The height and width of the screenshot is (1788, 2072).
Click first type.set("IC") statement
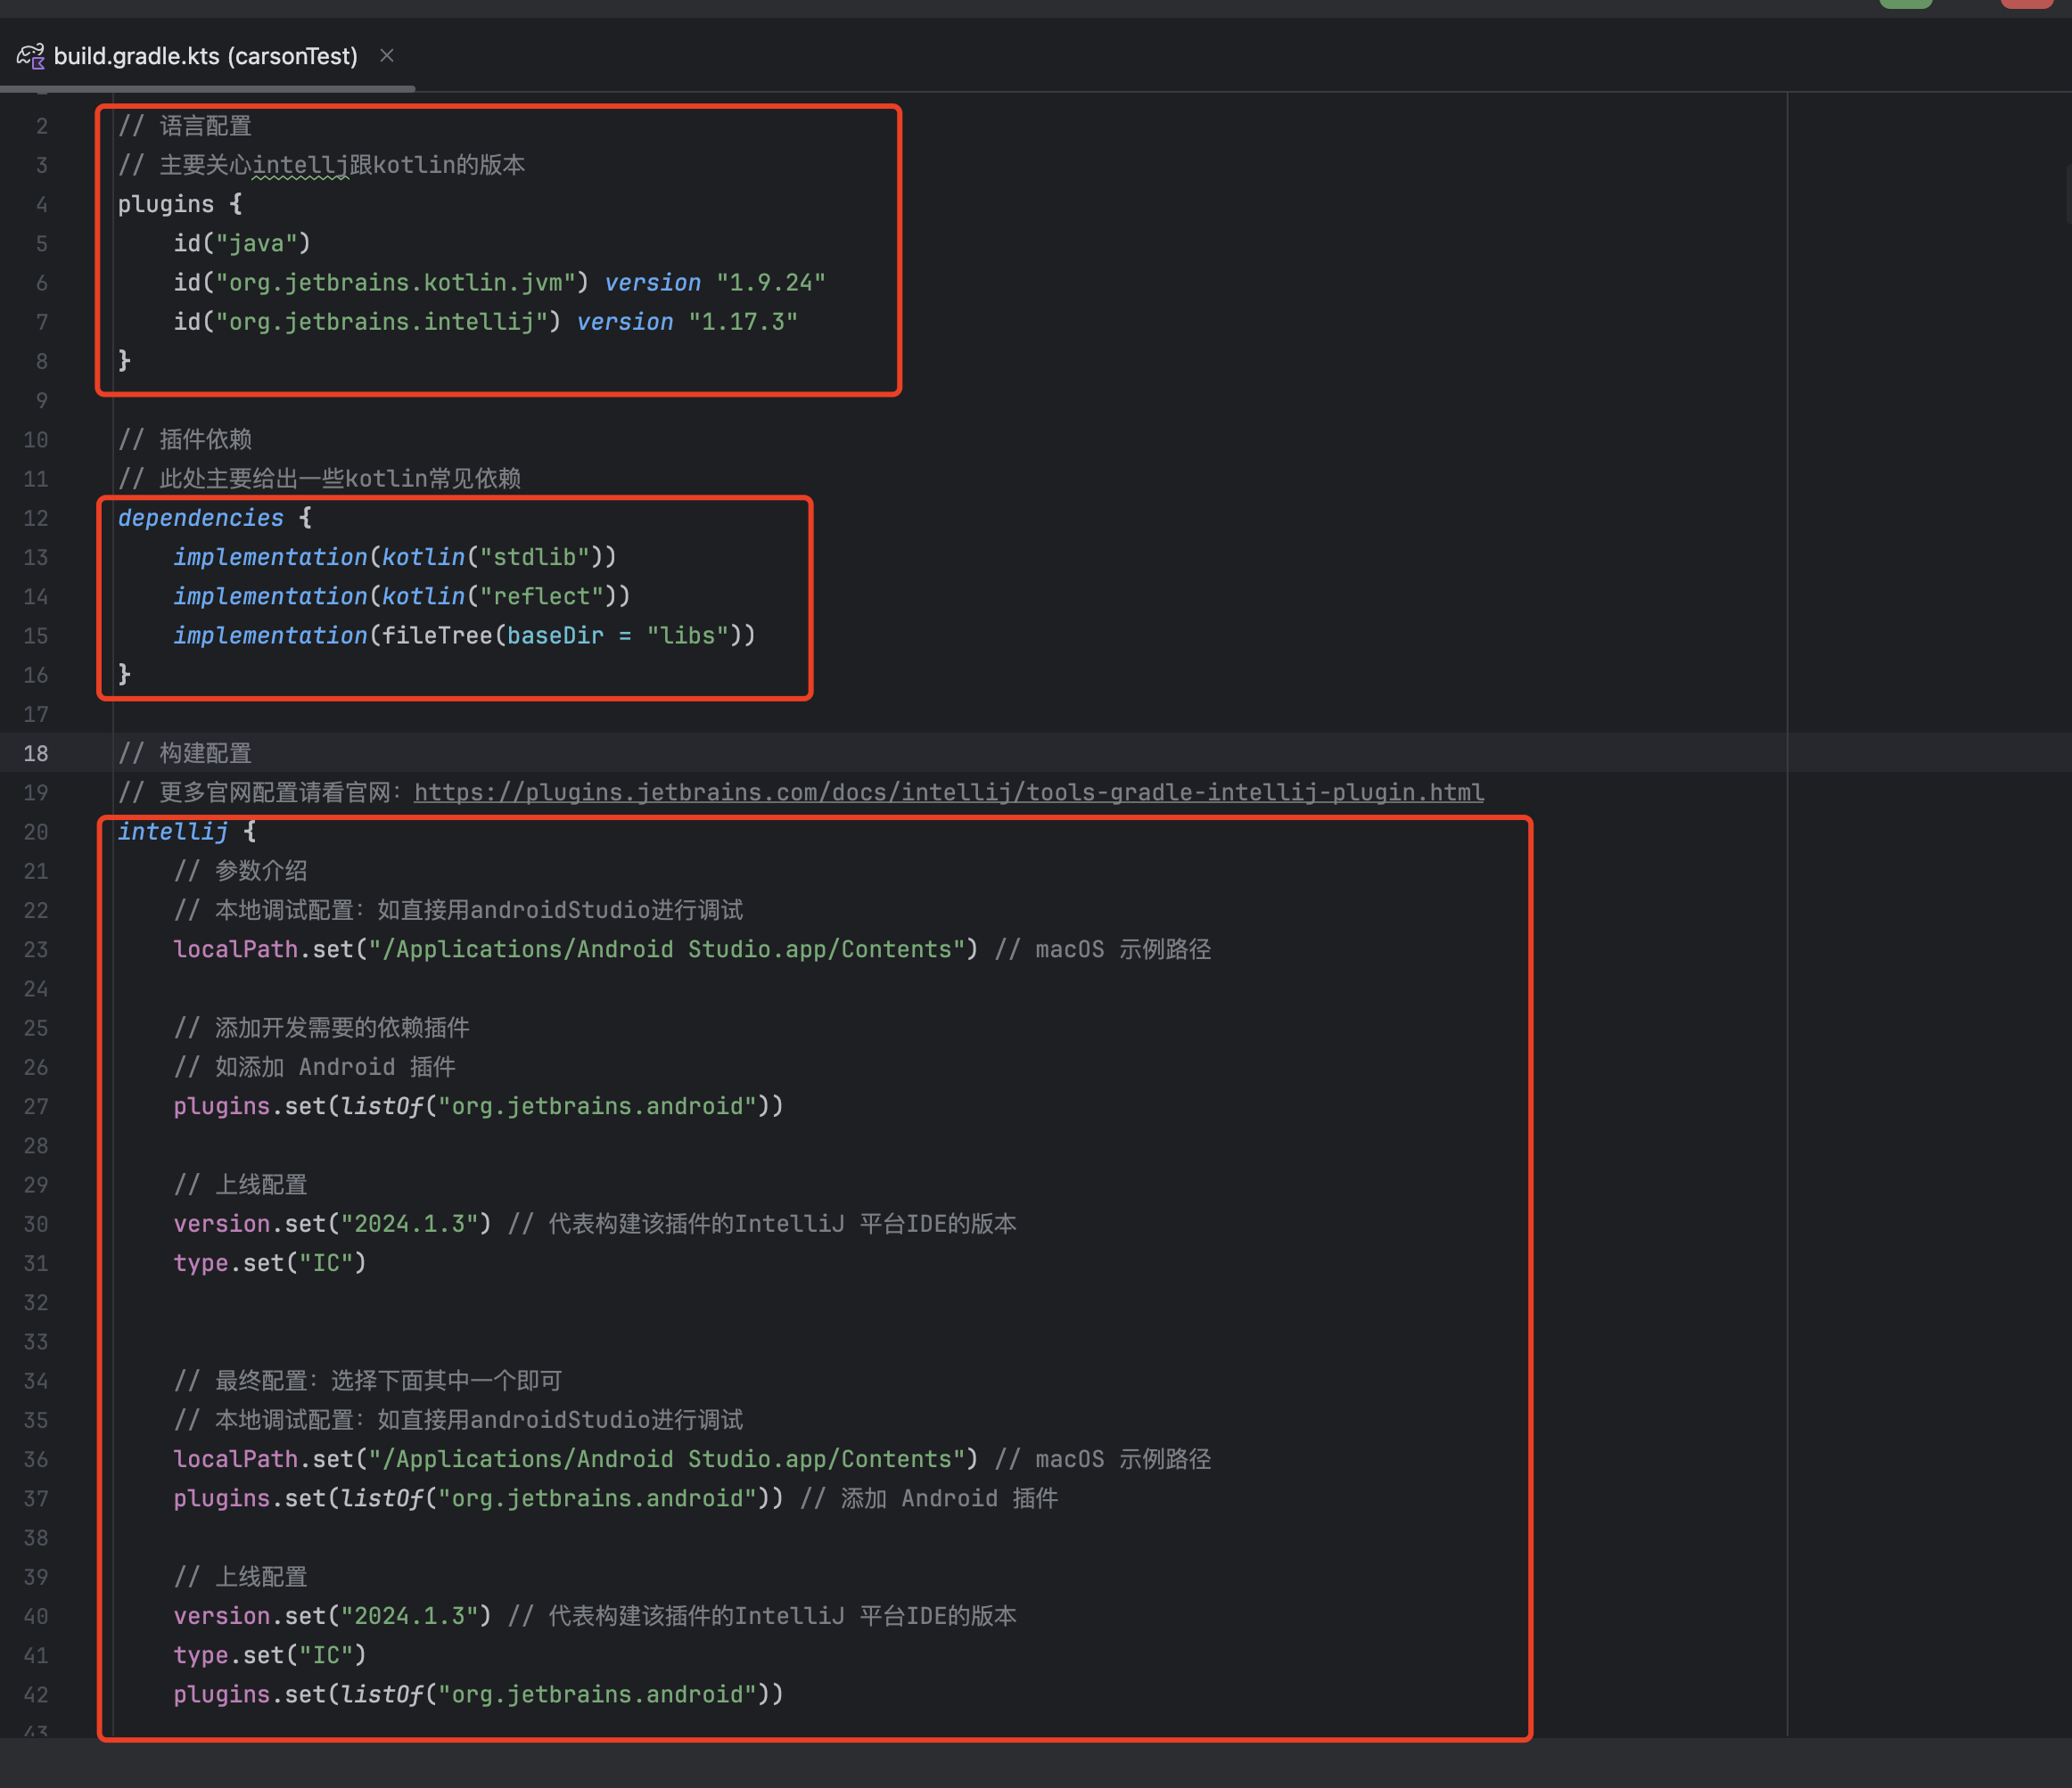coord(269,1263)
